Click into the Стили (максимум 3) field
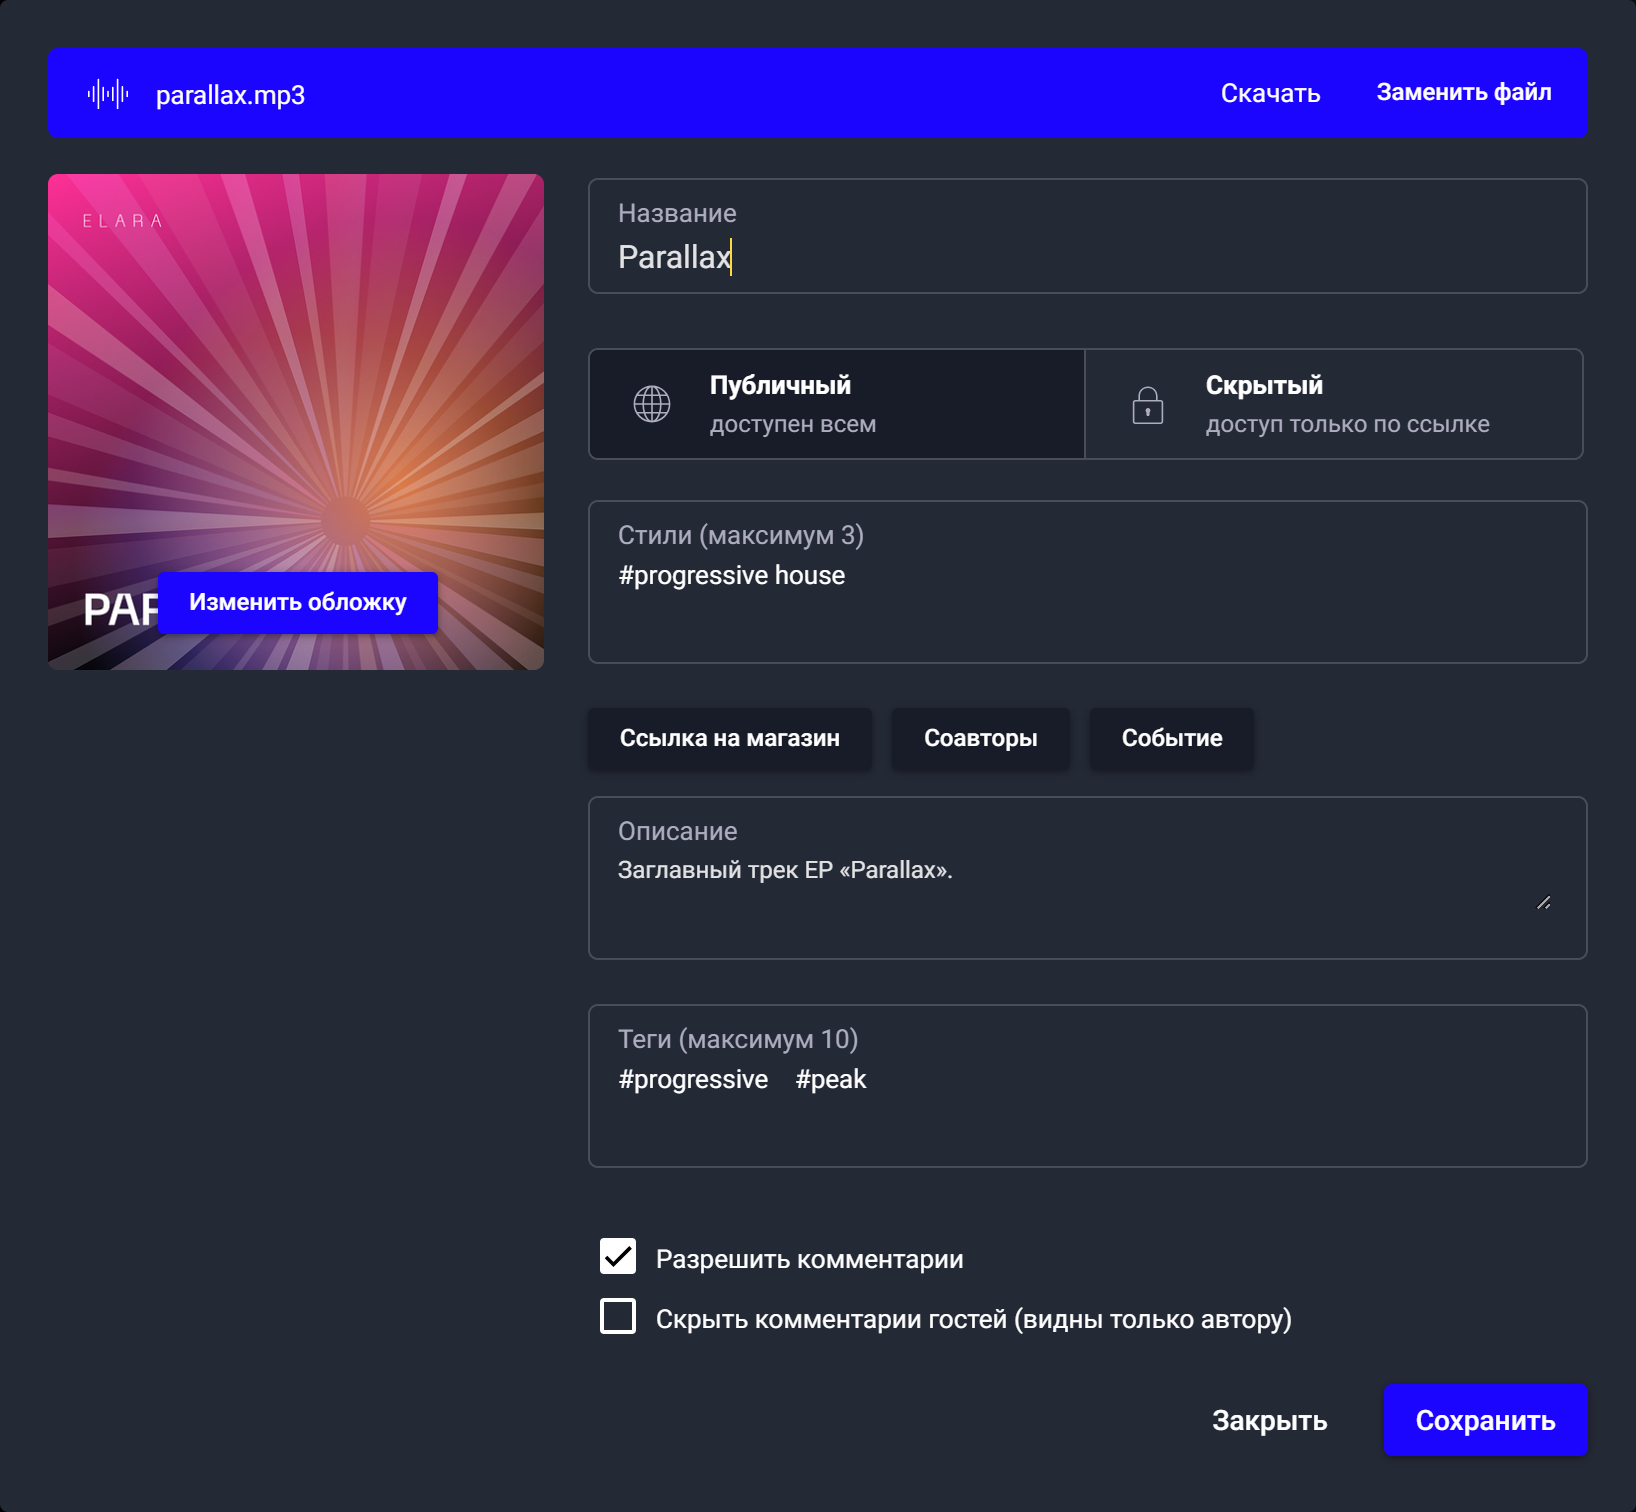1636x1512 pixels. click(x=1088, y=582)
